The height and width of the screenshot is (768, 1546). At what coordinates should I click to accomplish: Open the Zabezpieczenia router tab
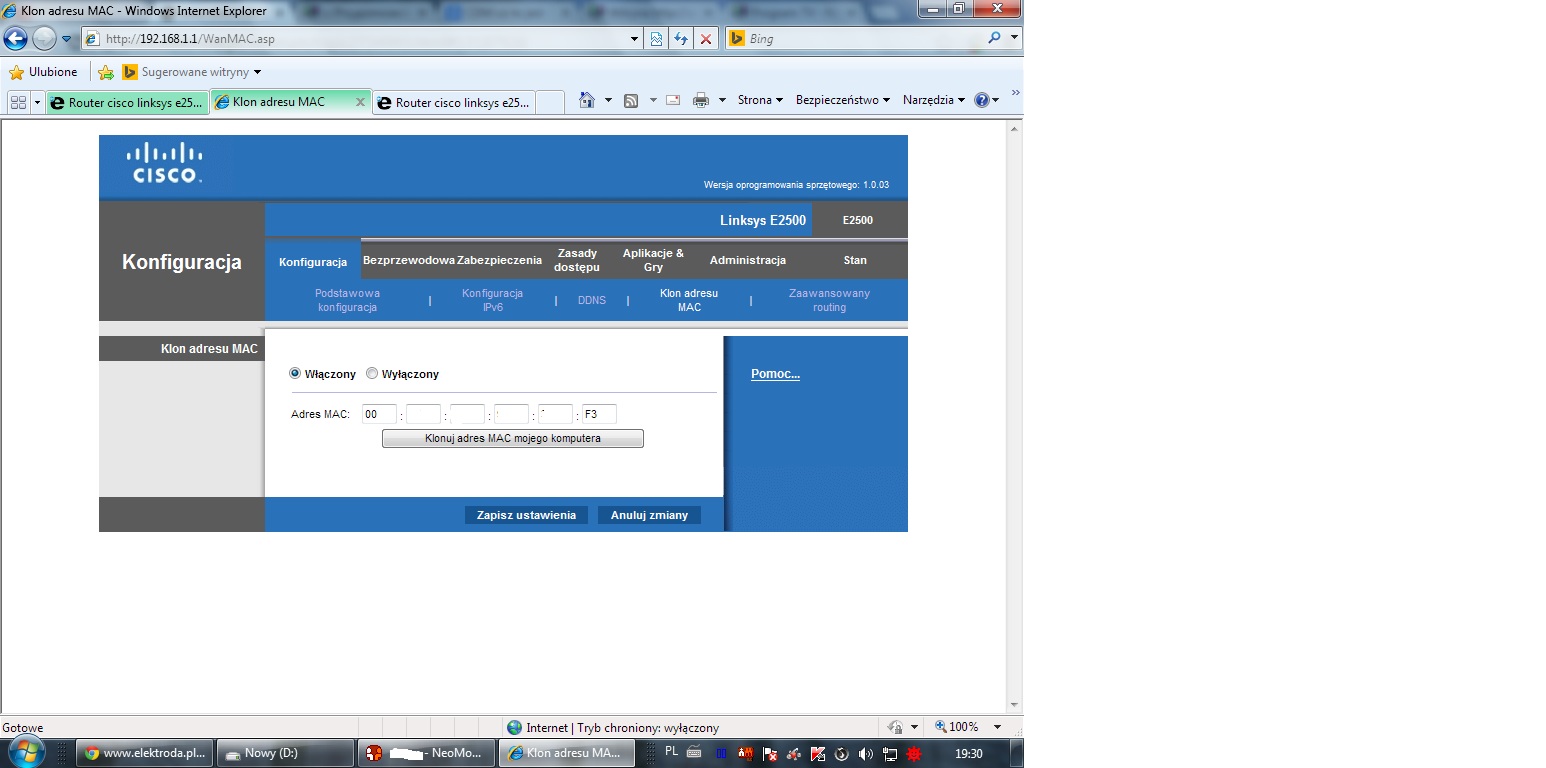[499, 260]
